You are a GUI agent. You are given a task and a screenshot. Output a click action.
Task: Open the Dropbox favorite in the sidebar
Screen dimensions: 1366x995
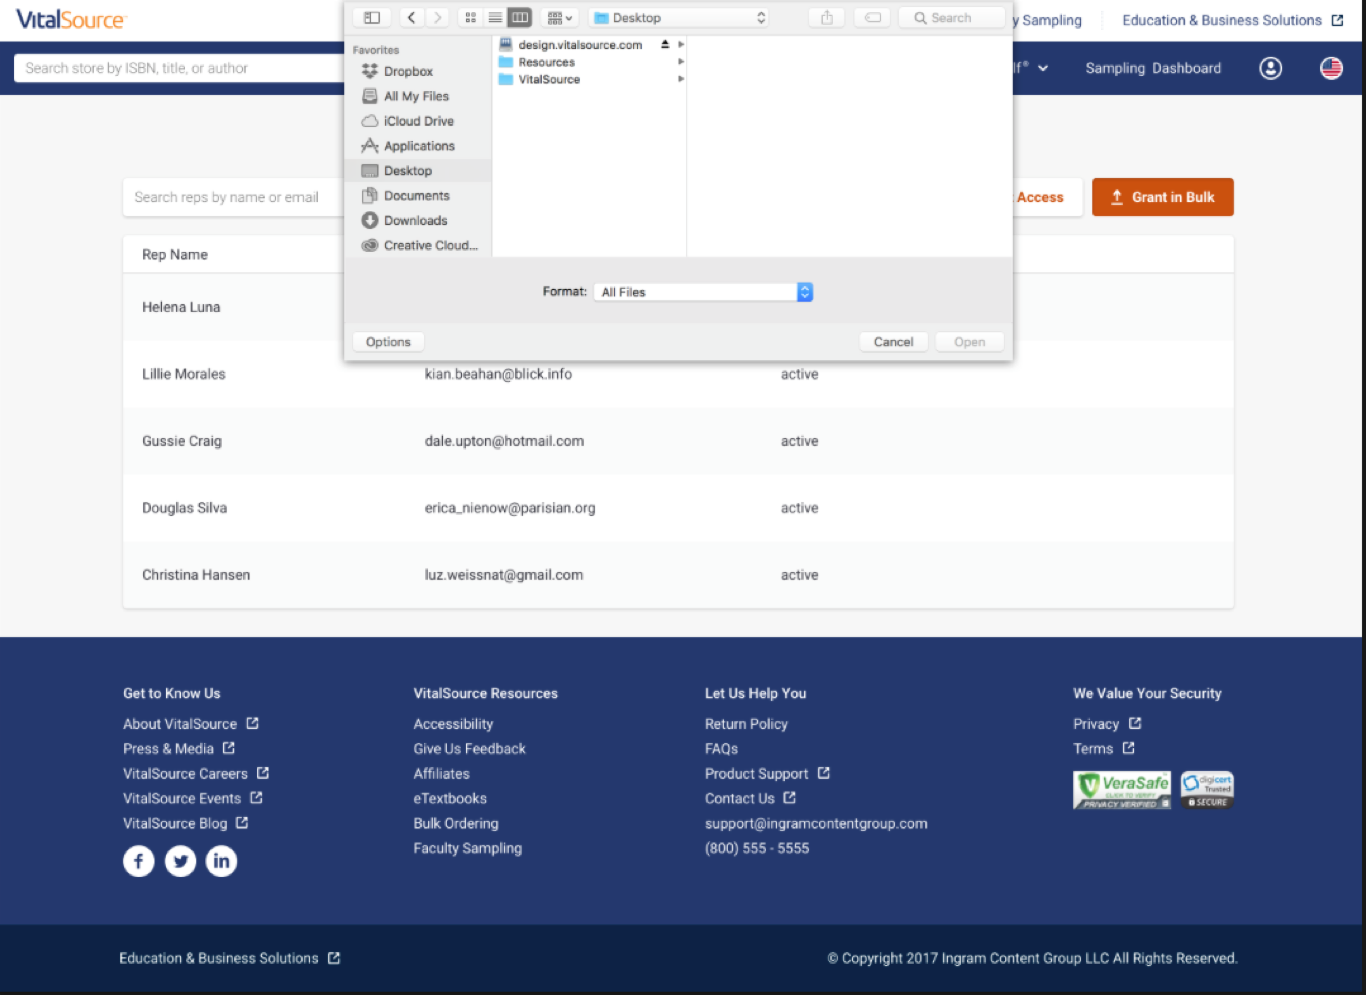point(409,71)
